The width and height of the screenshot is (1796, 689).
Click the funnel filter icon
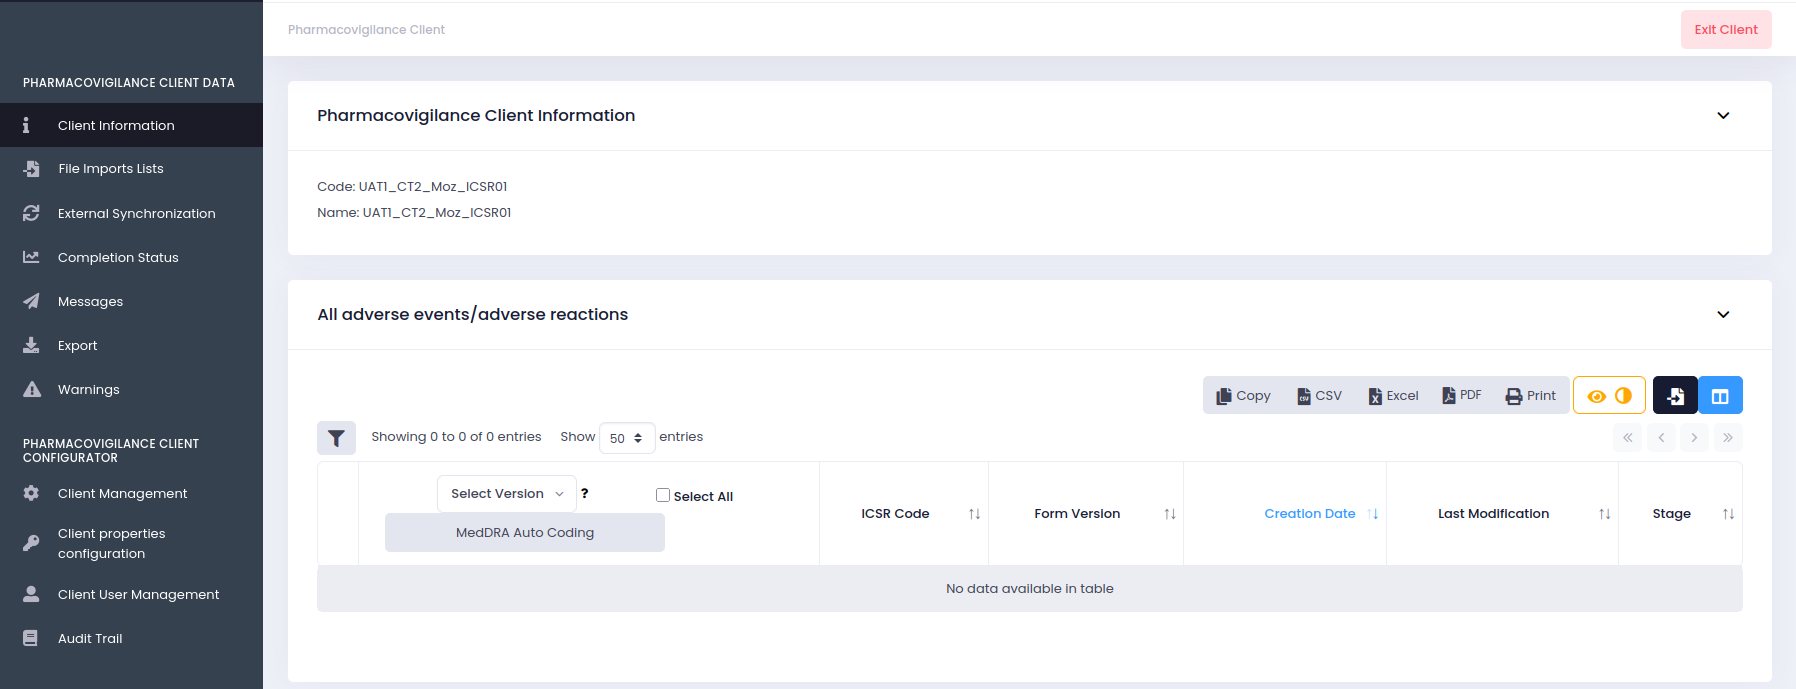336,438
